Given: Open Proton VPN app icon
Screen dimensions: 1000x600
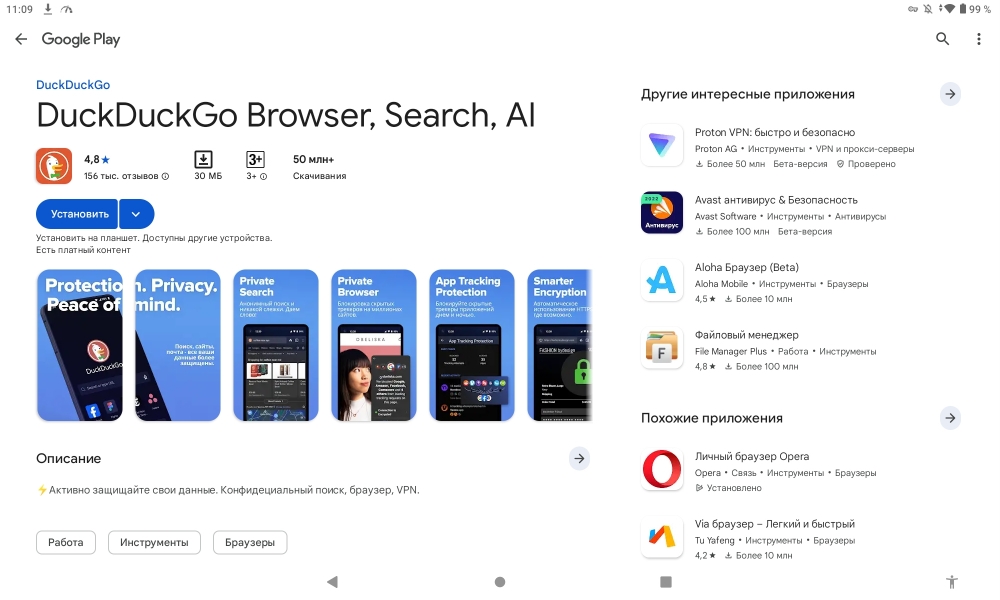Looking at the screenshot, I should click(661, 145).
